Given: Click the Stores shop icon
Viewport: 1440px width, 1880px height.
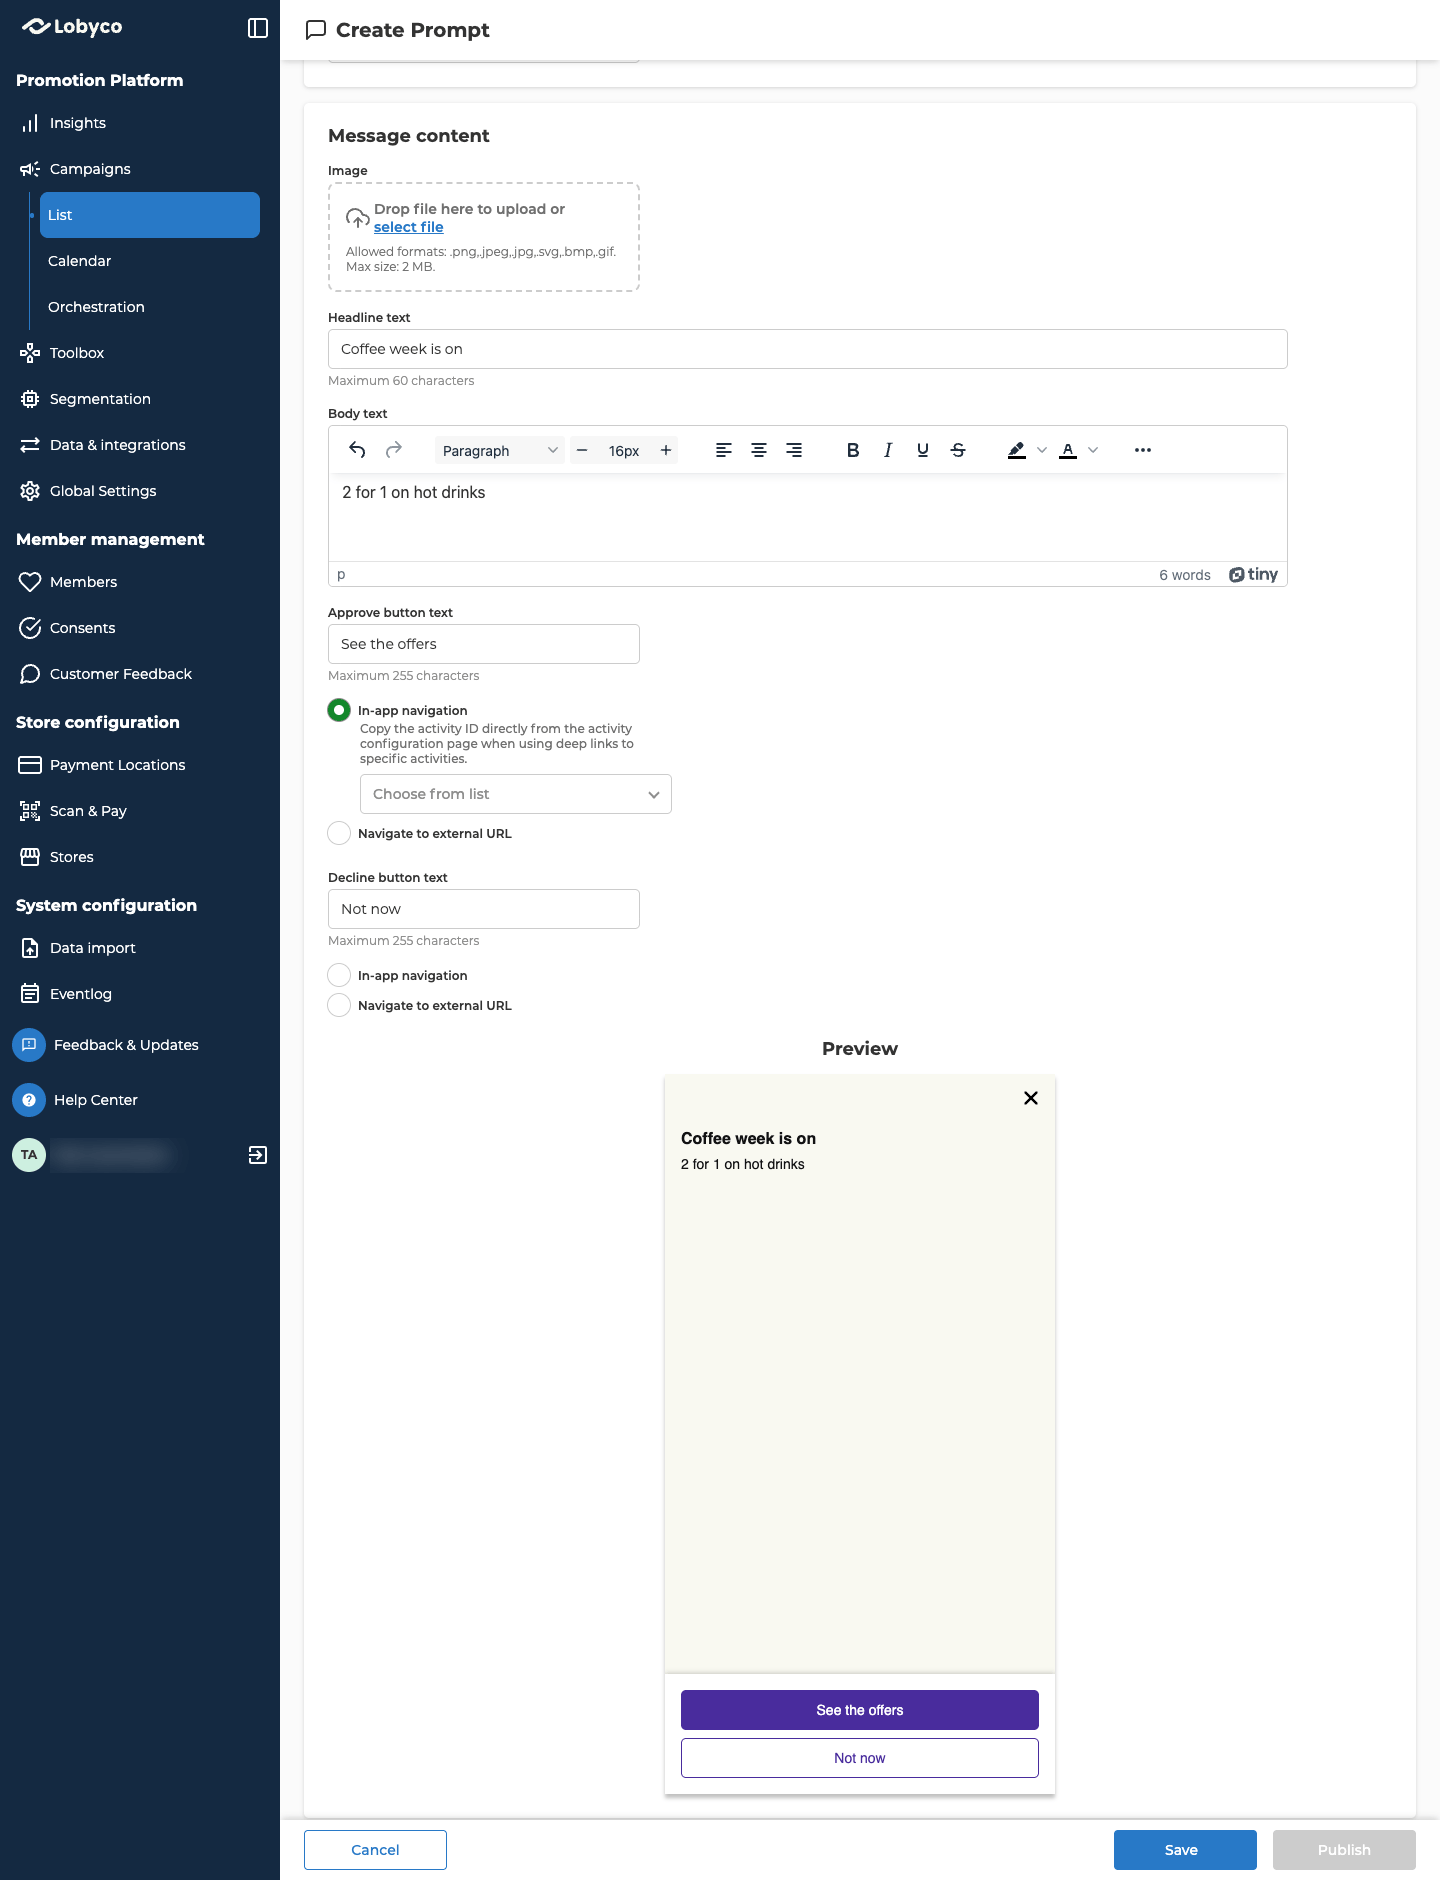Looking at the screenshot, I should point(30,857).
